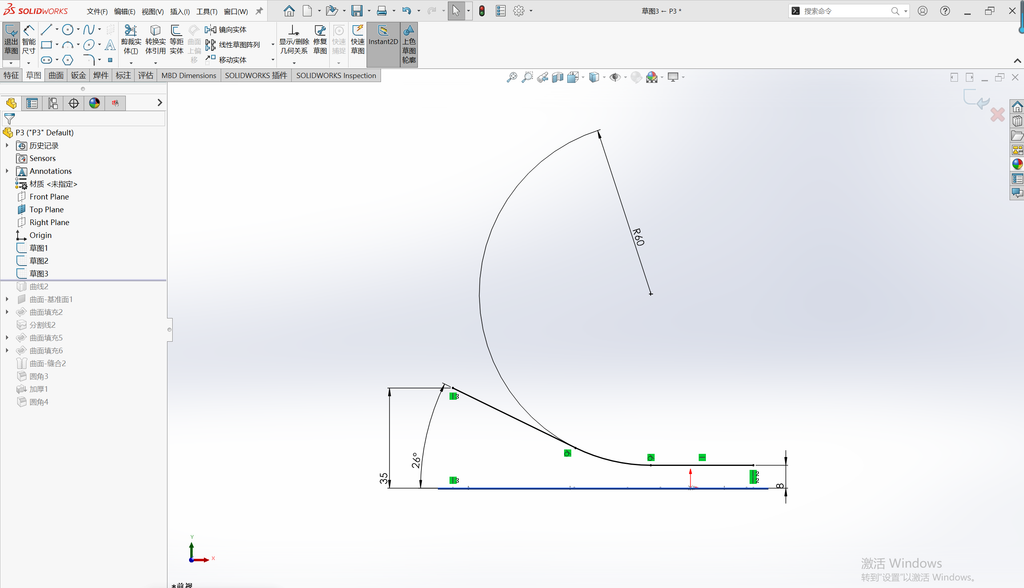This screenshot has height=588, width=1024.
Task: Open the Exit Sketch dropdown arrow
Action: pos(11,63)
